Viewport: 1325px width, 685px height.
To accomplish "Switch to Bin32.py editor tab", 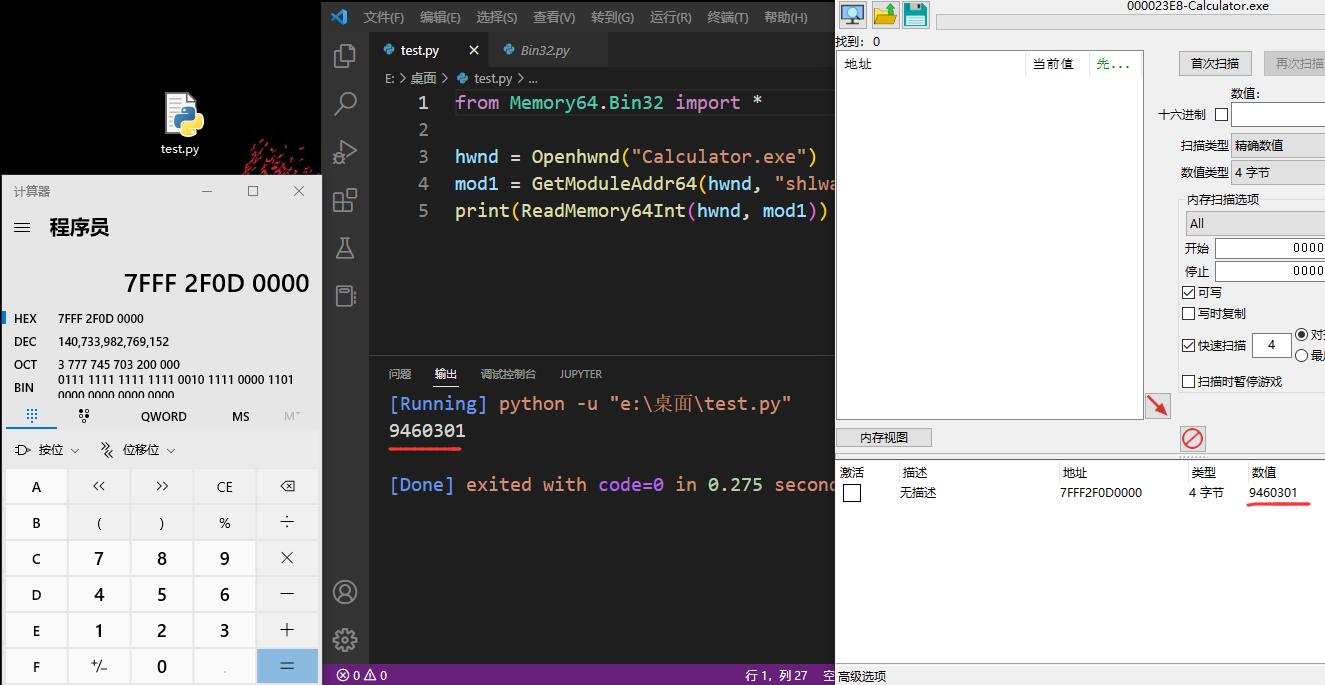I will [546, 50].
